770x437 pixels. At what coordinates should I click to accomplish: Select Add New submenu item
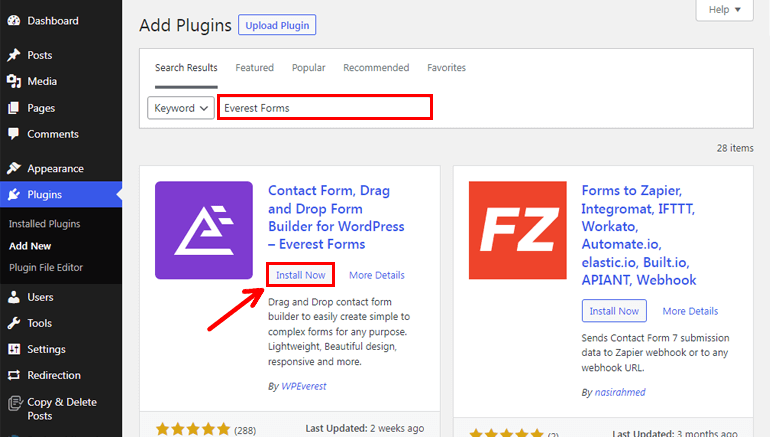(30, 246)
